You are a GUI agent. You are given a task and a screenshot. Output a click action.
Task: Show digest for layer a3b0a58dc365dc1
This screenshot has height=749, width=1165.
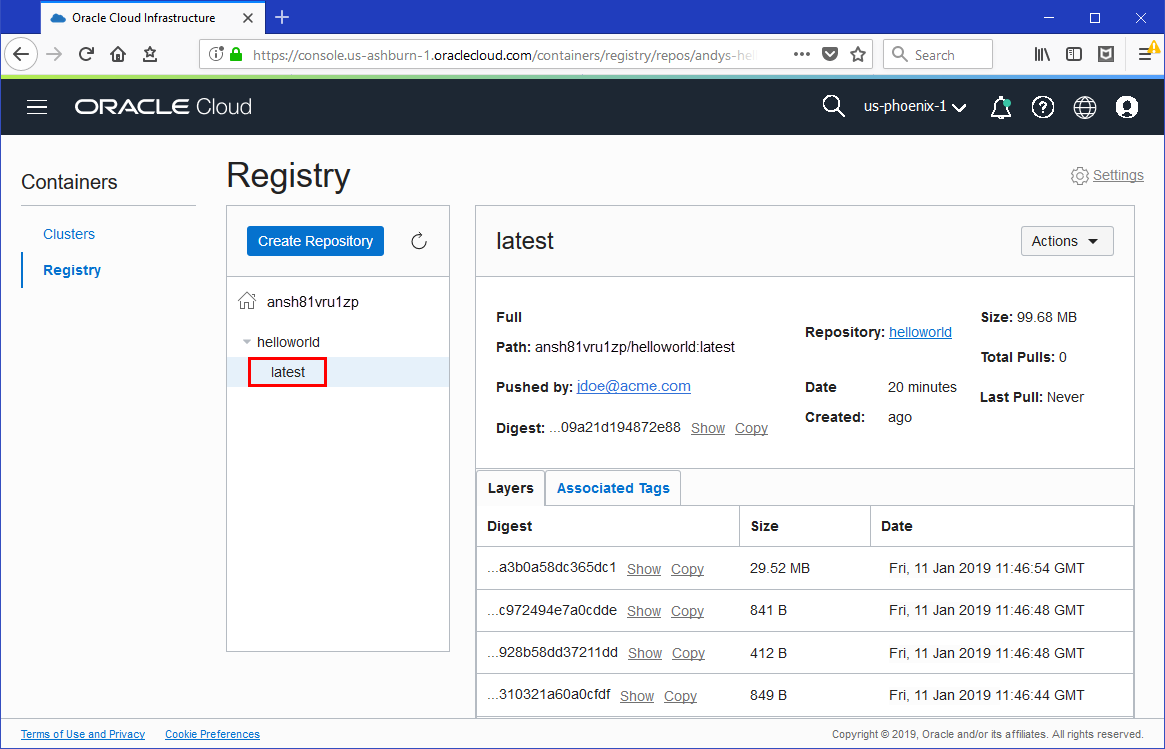643,569
